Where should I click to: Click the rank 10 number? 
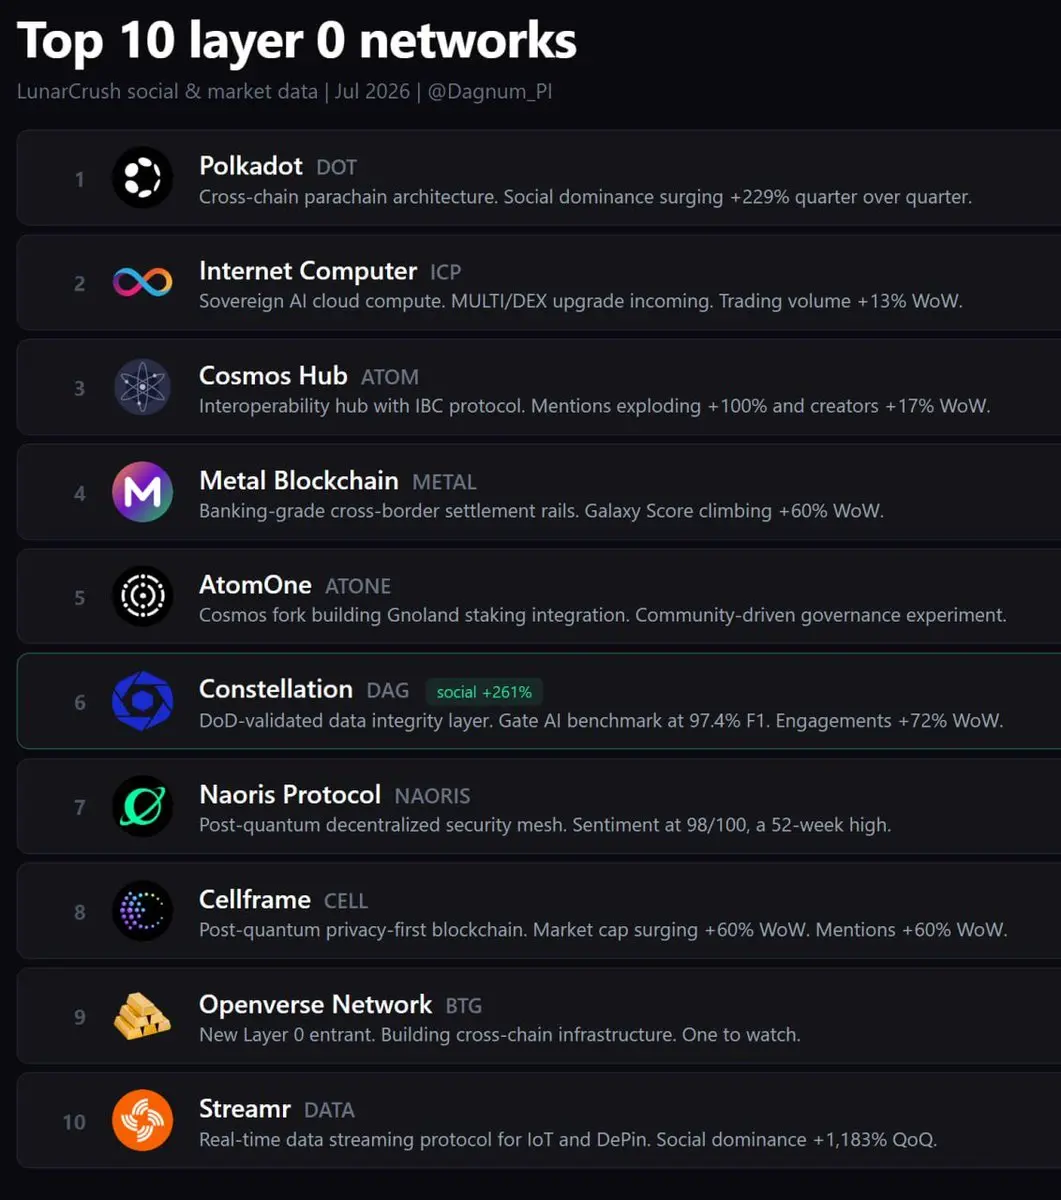(74, 1122)
